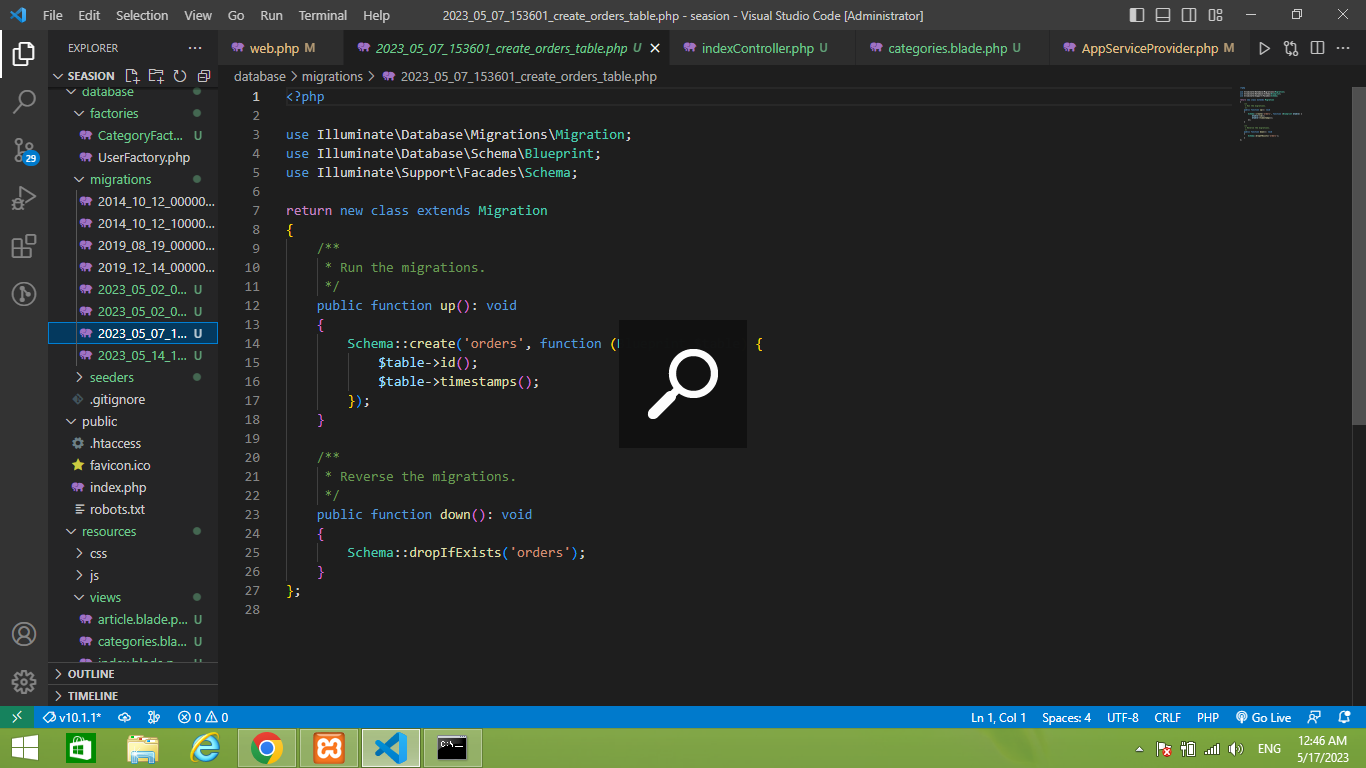The image size is (1366, 768).
Task: Open the Search view in activity bar
Action: point(24,102)
